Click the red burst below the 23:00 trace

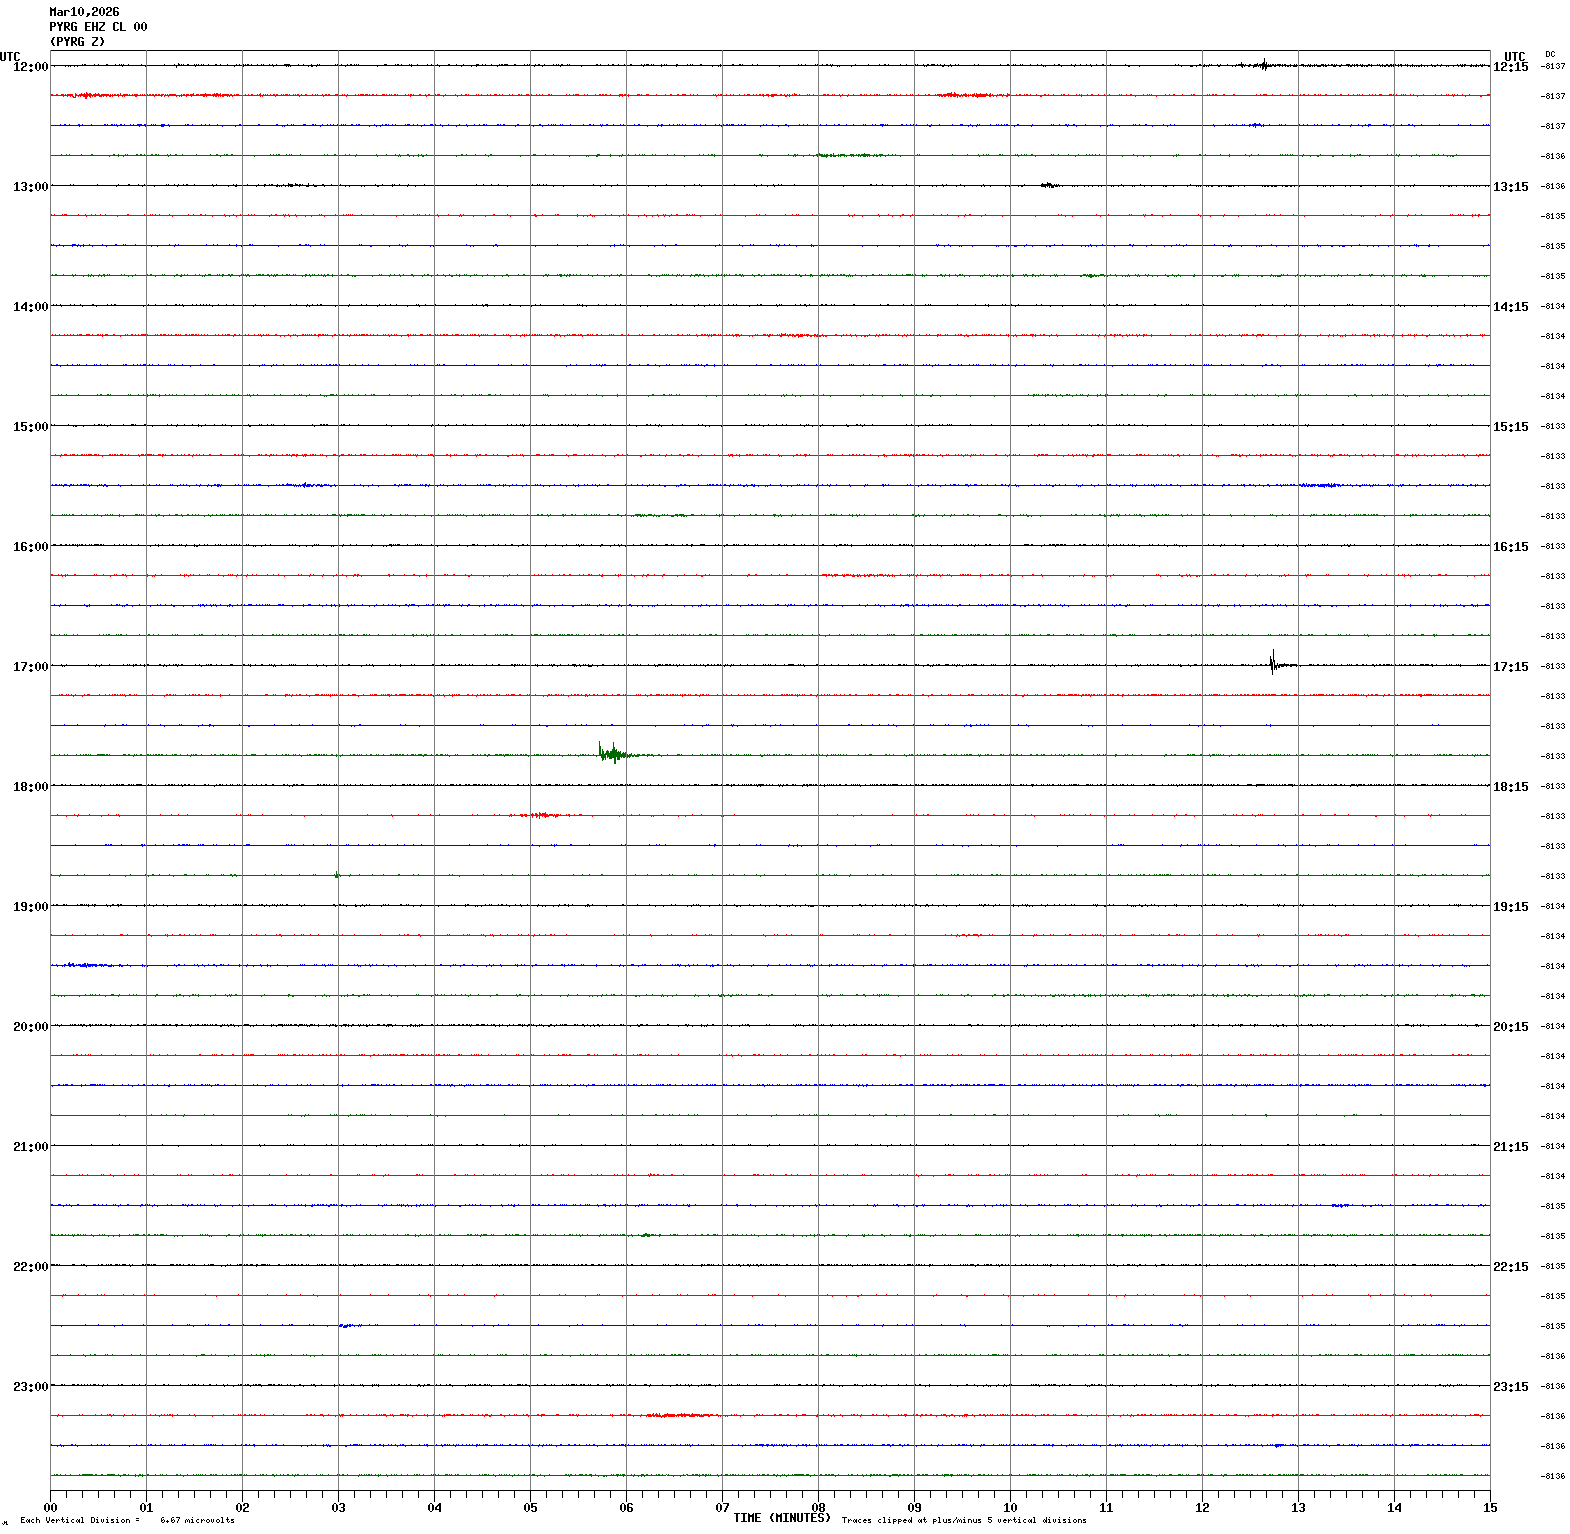(680, 1415)
